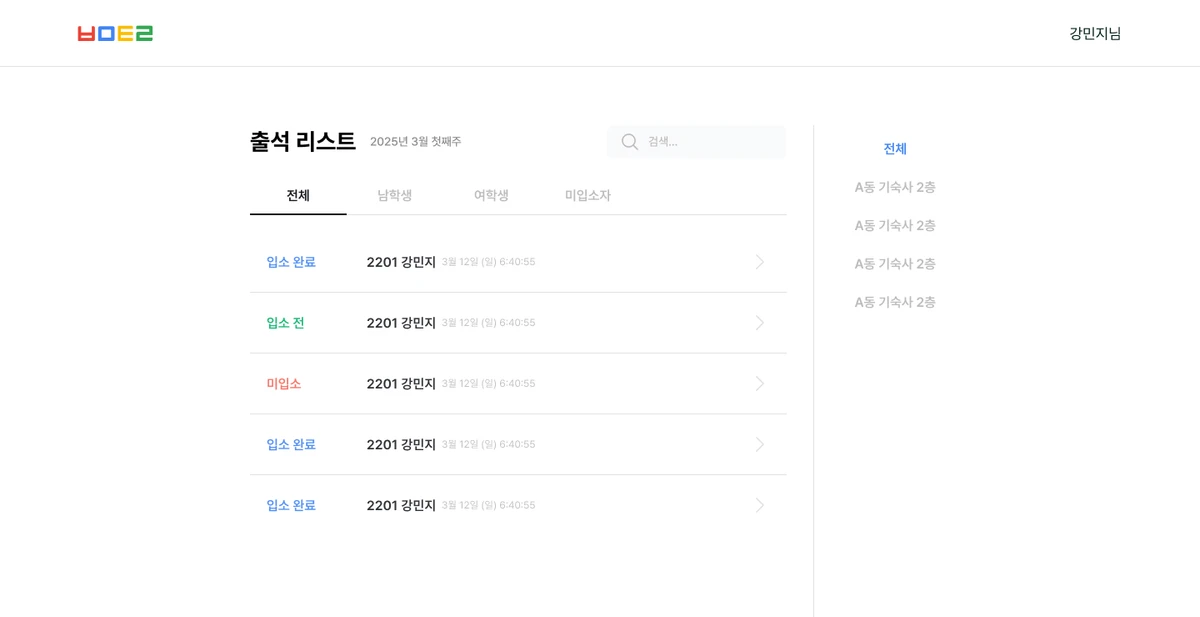Select 전체 in the right sidebar

[895, 149]
